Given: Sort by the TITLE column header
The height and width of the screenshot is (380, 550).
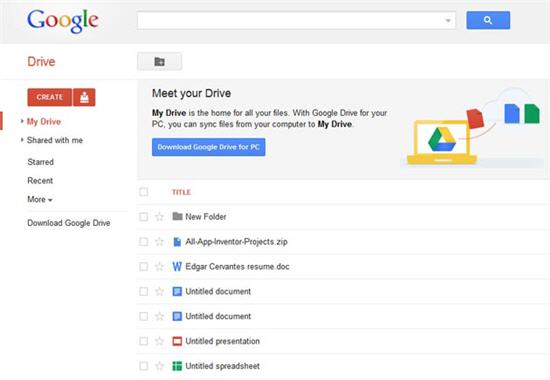Looking at the screenshot, I should (x=181, y=192).
